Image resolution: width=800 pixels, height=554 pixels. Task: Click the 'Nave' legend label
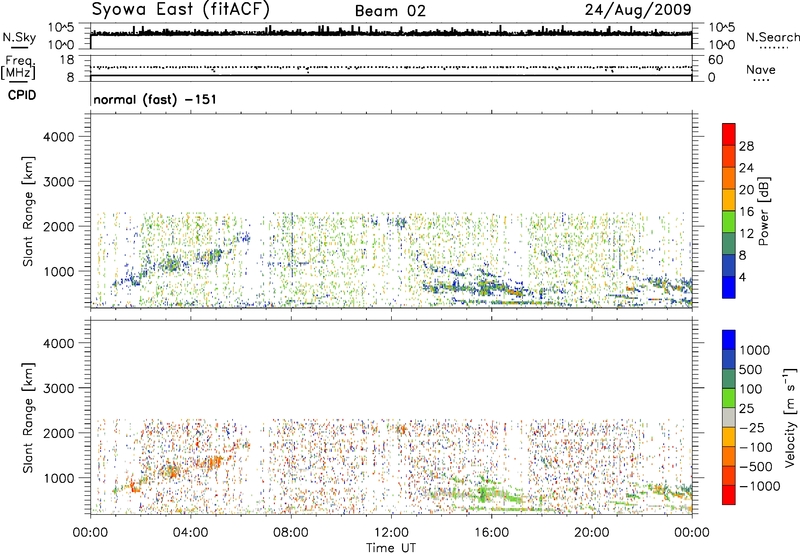760,69
